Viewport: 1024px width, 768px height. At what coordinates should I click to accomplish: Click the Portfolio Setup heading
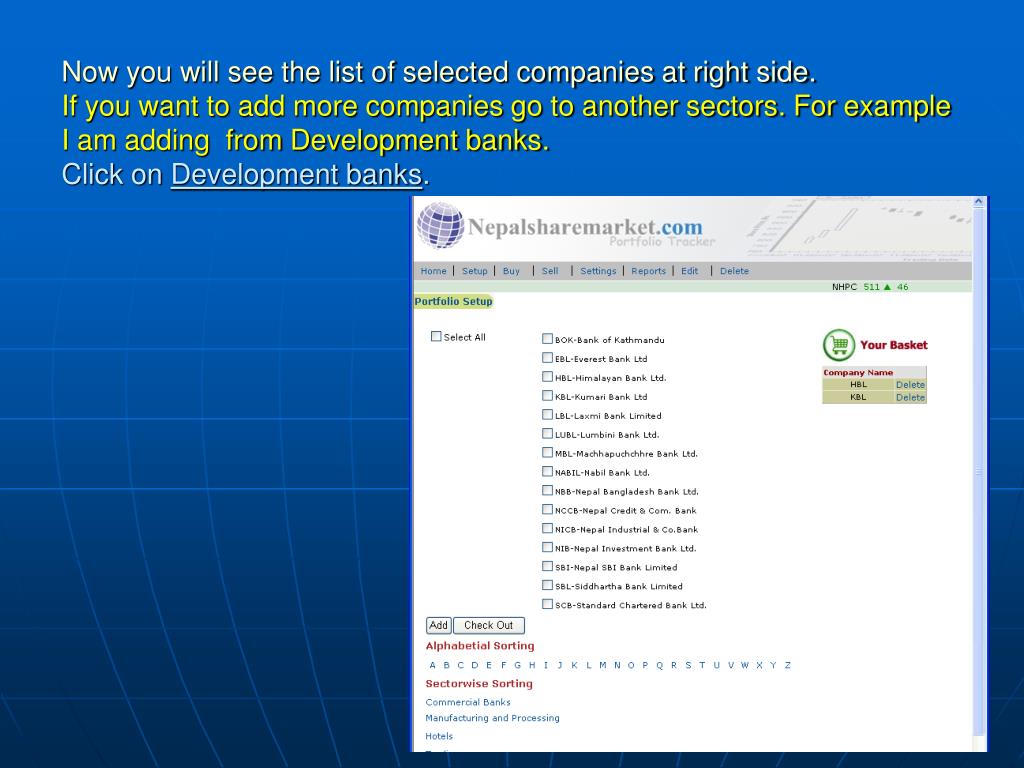point(453,301)
